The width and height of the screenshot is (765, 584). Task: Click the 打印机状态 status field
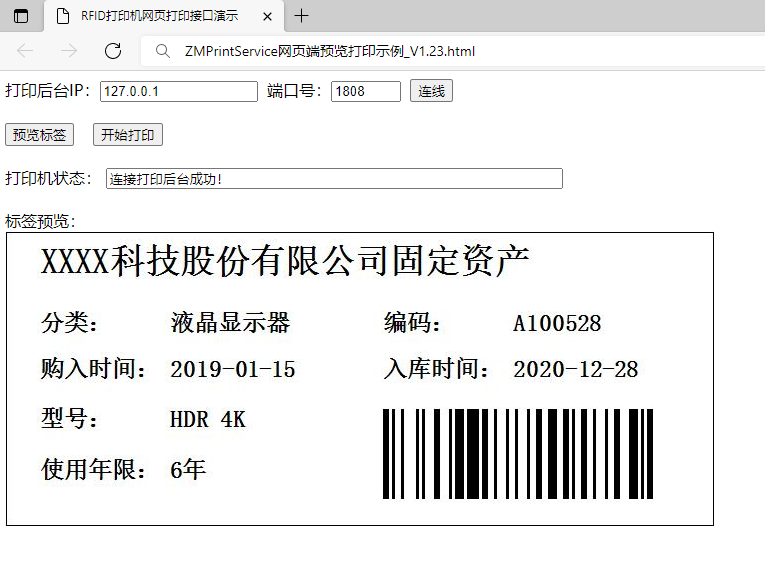point(334,179)
